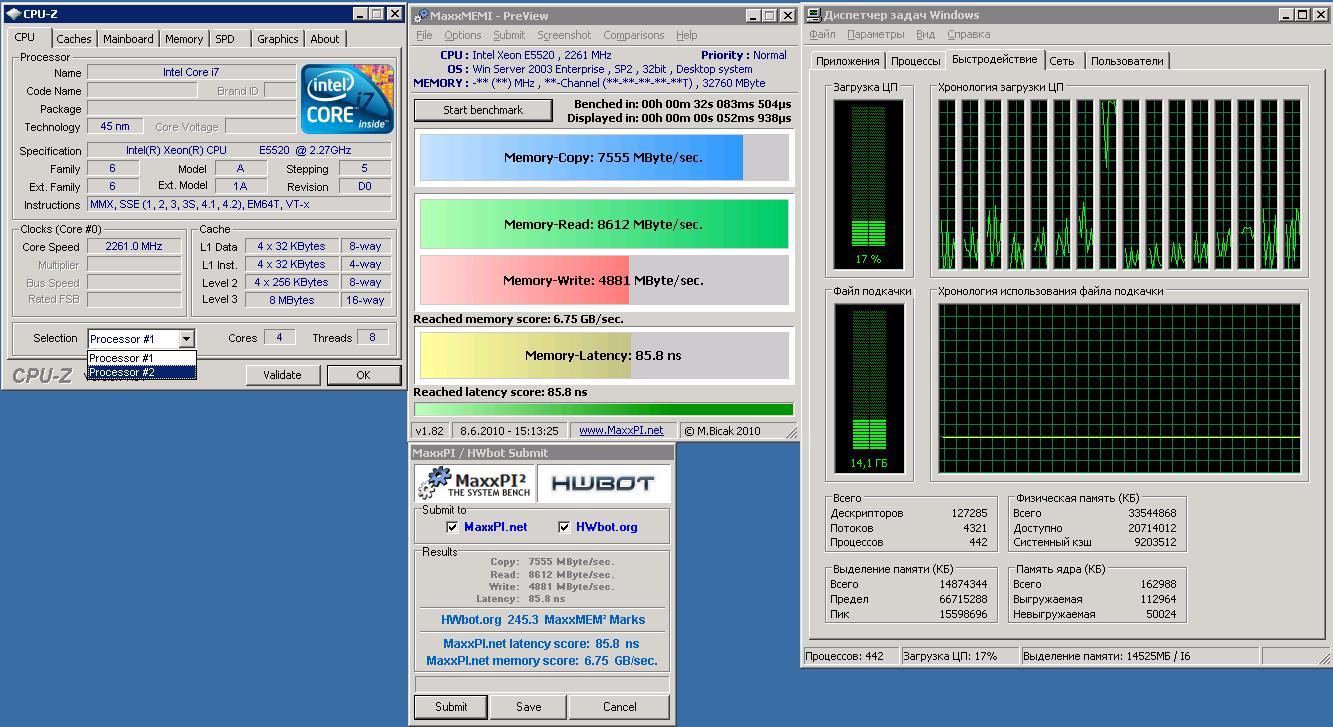This screenshot has width=1333, height=727.
Task: Open Пользователи tab in Task Manager
Action: point(1127,61)
